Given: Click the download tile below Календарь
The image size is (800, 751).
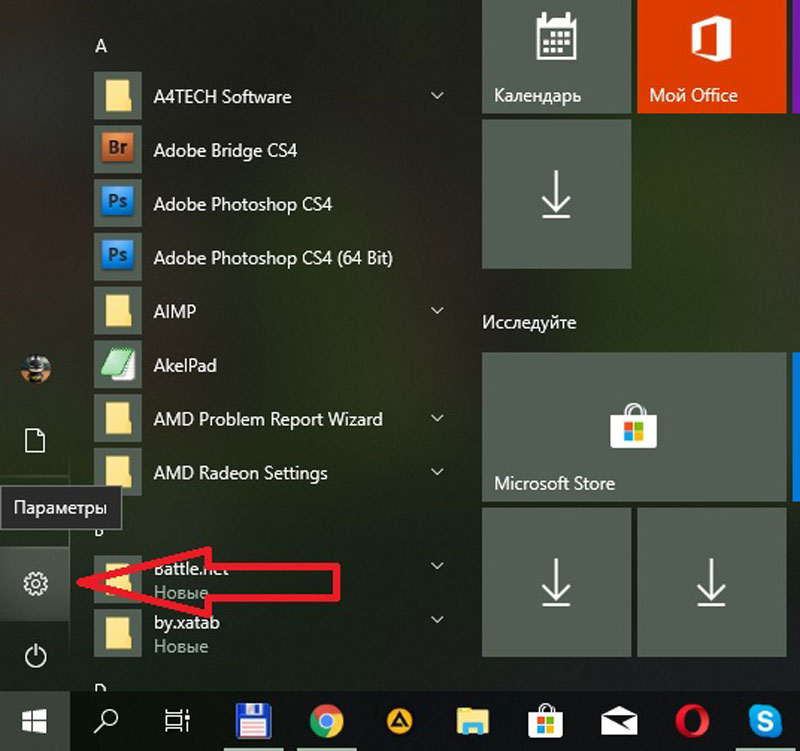Looking at the screenshot, I should (x=557, y=194).
